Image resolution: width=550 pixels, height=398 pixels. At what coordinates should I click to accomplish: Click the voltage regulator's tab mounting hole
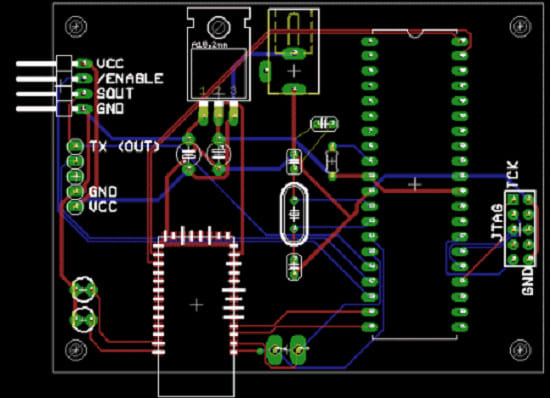pos(219,27)
